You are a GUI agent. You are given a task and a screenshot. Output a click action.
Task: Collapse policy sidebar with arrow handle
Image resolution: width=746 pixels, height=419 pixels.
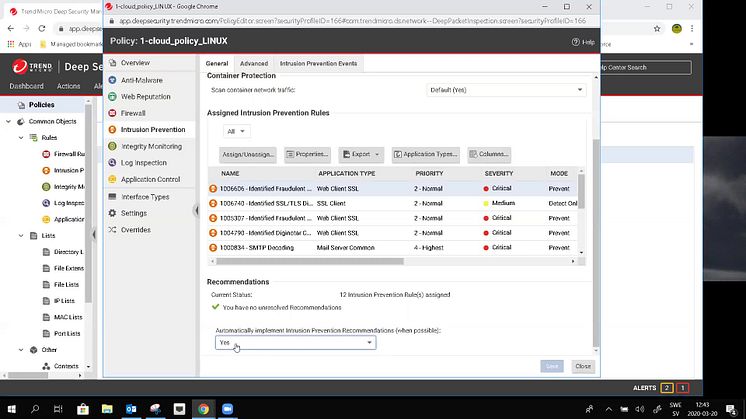click(x=196, y=210)
